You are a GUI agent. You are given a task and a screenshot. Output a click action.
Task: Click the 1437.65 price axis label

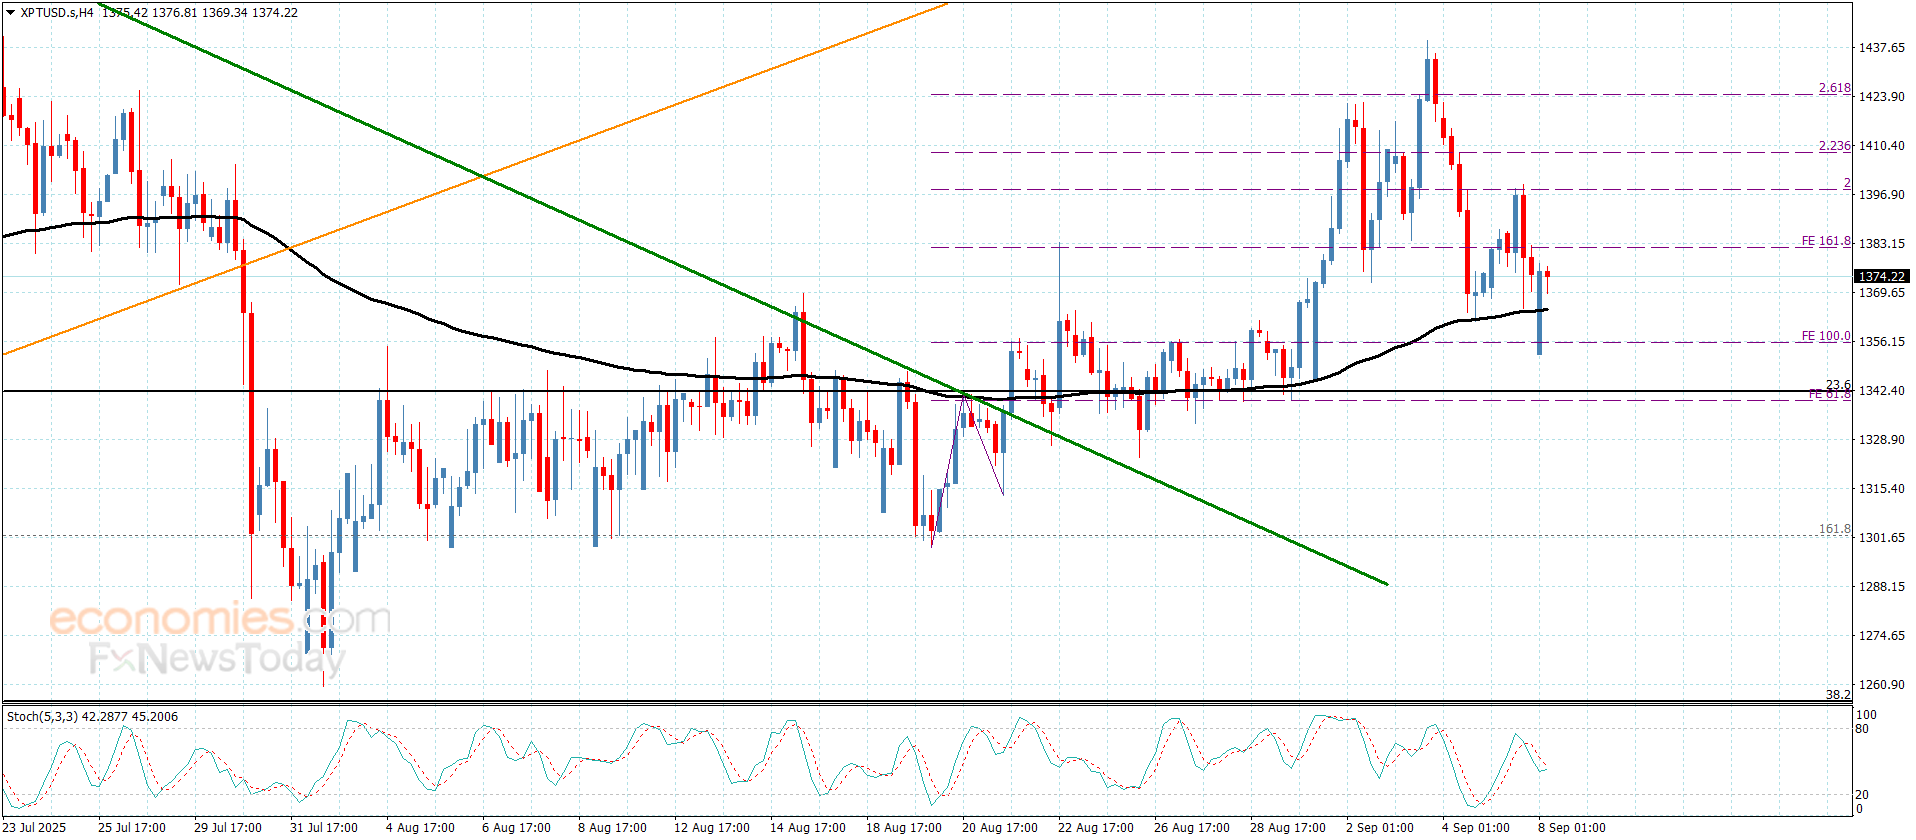(1881, 48)
